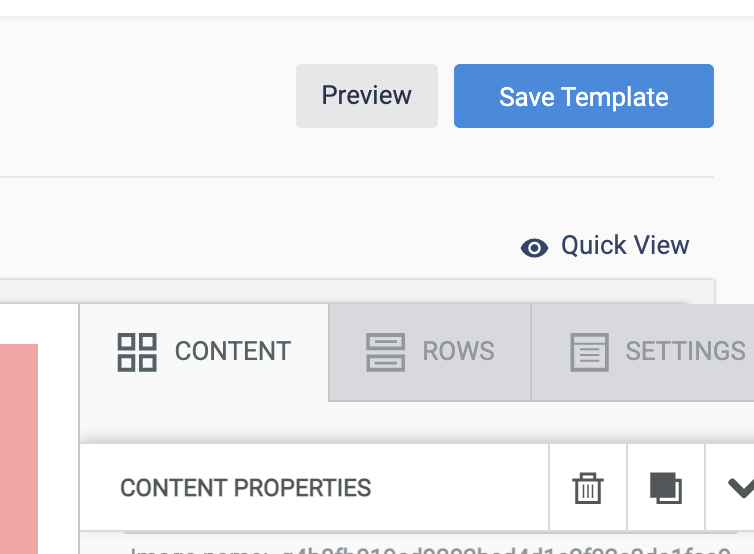Open the SETTINGS tab

(x=643, y=352)
